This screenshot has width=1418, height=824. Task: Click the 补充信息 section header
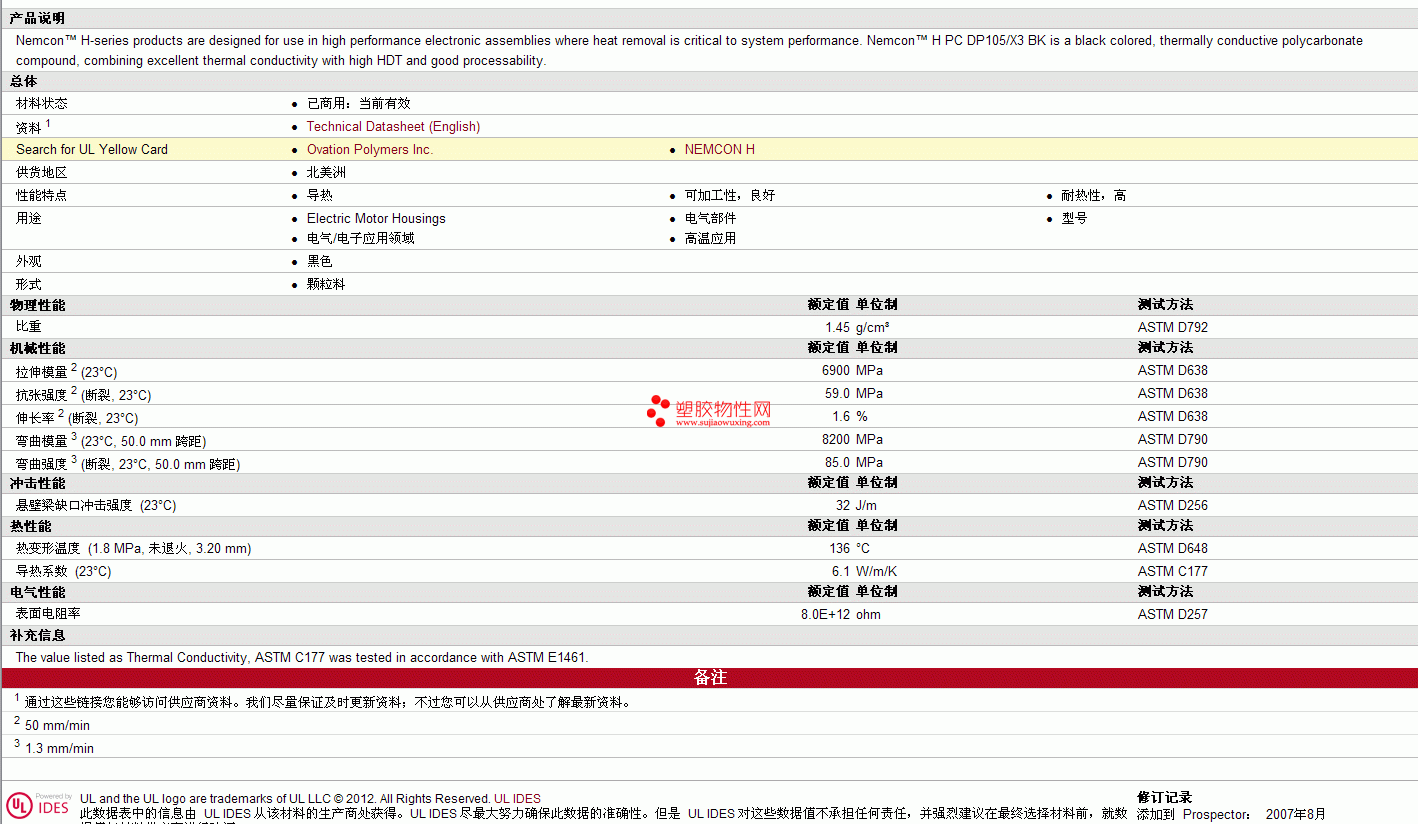point(37,635)
